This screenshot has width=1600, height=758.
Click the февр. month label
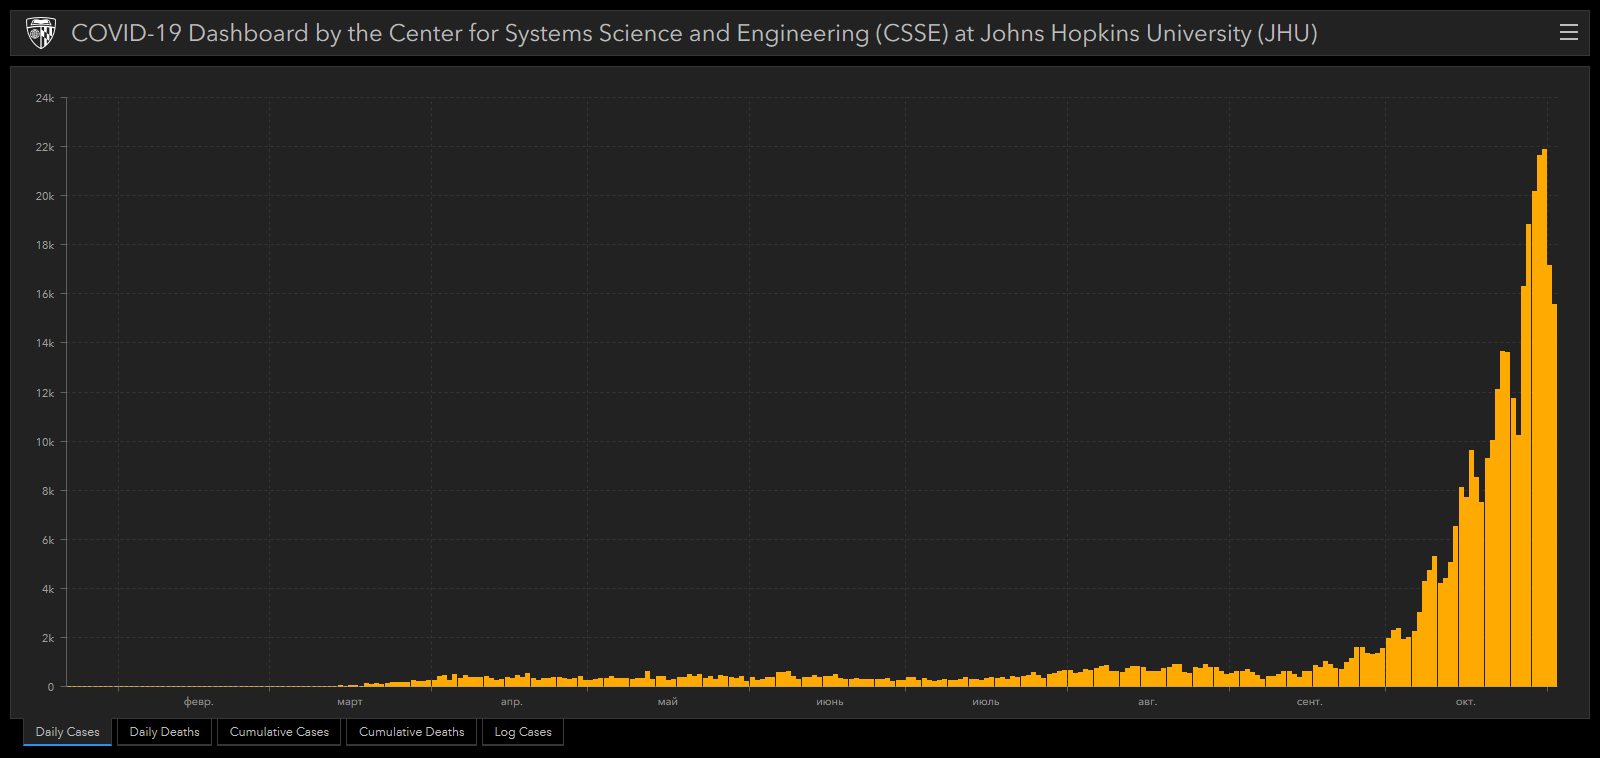tap(199, 702)
